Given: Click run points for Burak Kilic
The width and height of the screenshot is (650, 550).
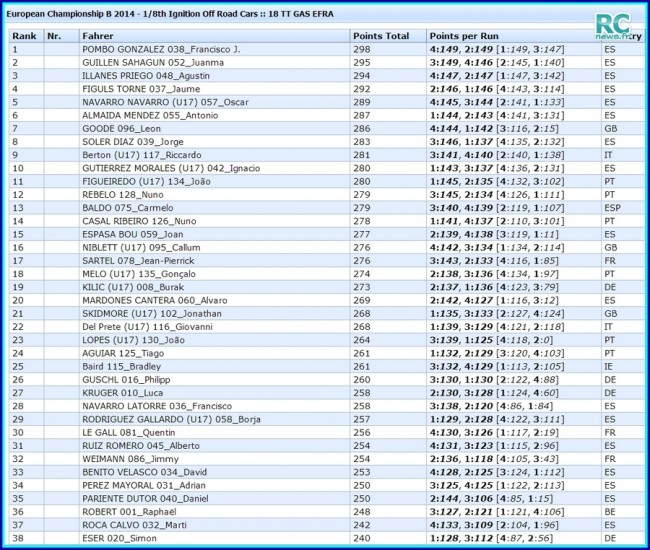Looking at the screenshot, I should tap(494, 287).
